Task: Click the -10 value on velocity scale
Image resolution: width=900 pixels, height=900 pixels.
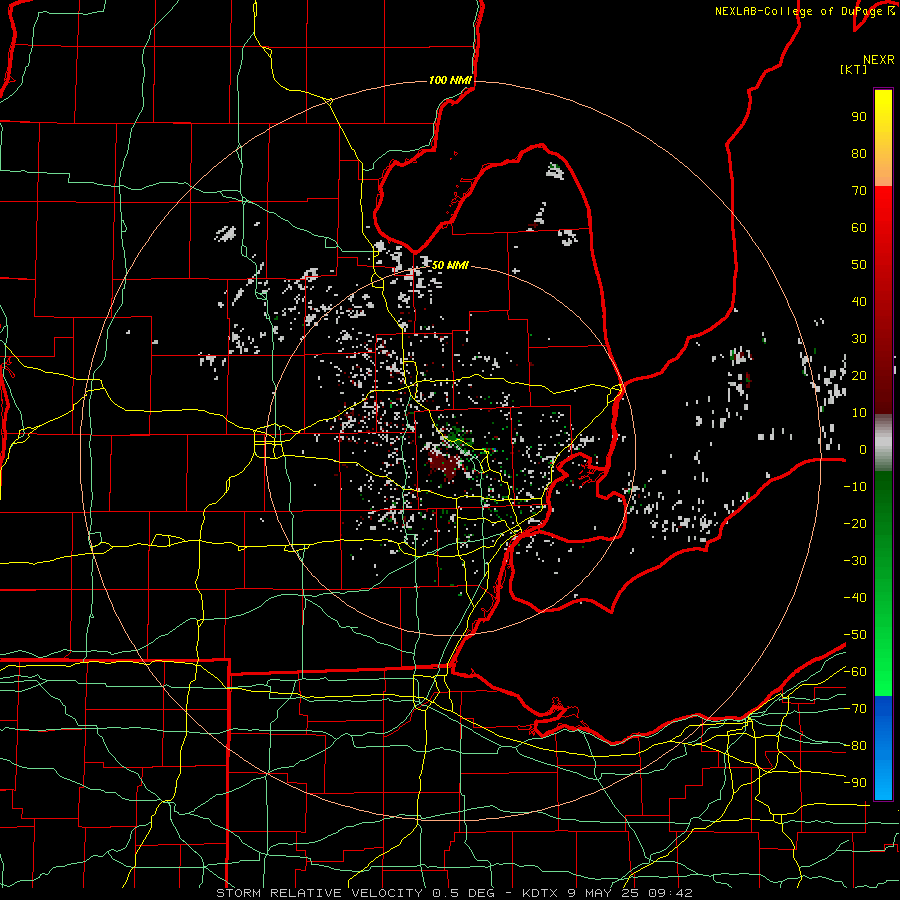Action: (x=855, y=487)
